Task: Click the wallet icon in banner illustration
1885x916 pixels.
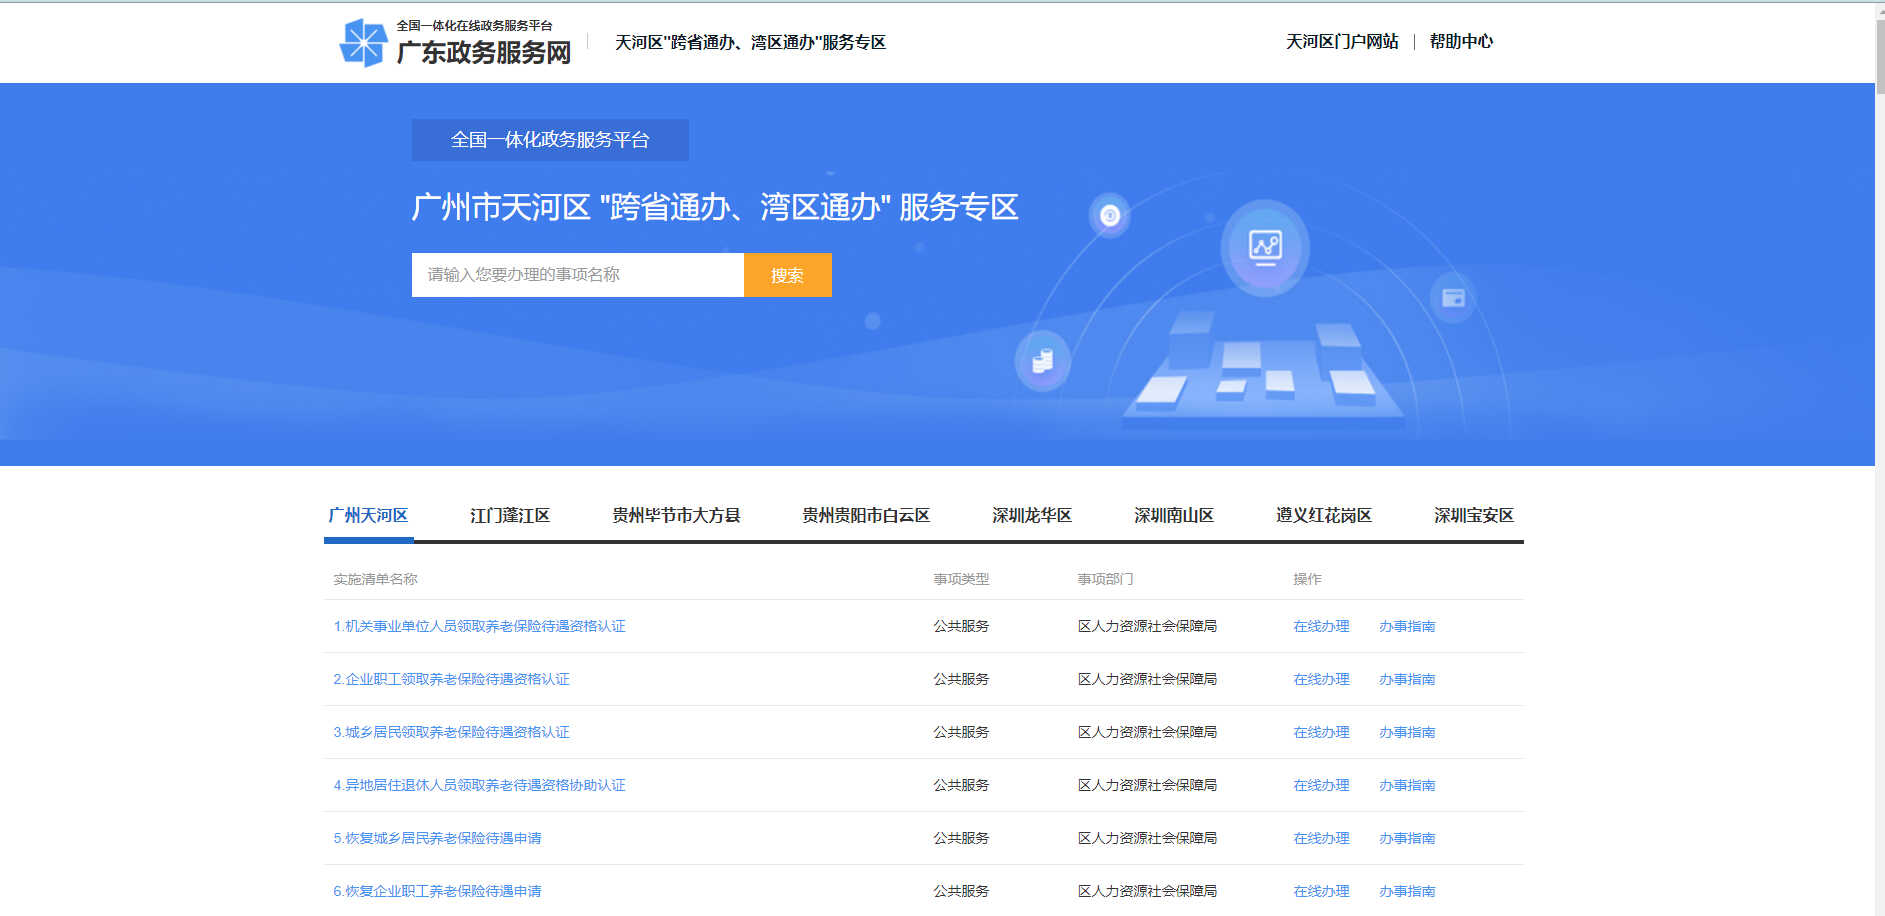Action: [1453, 298]
